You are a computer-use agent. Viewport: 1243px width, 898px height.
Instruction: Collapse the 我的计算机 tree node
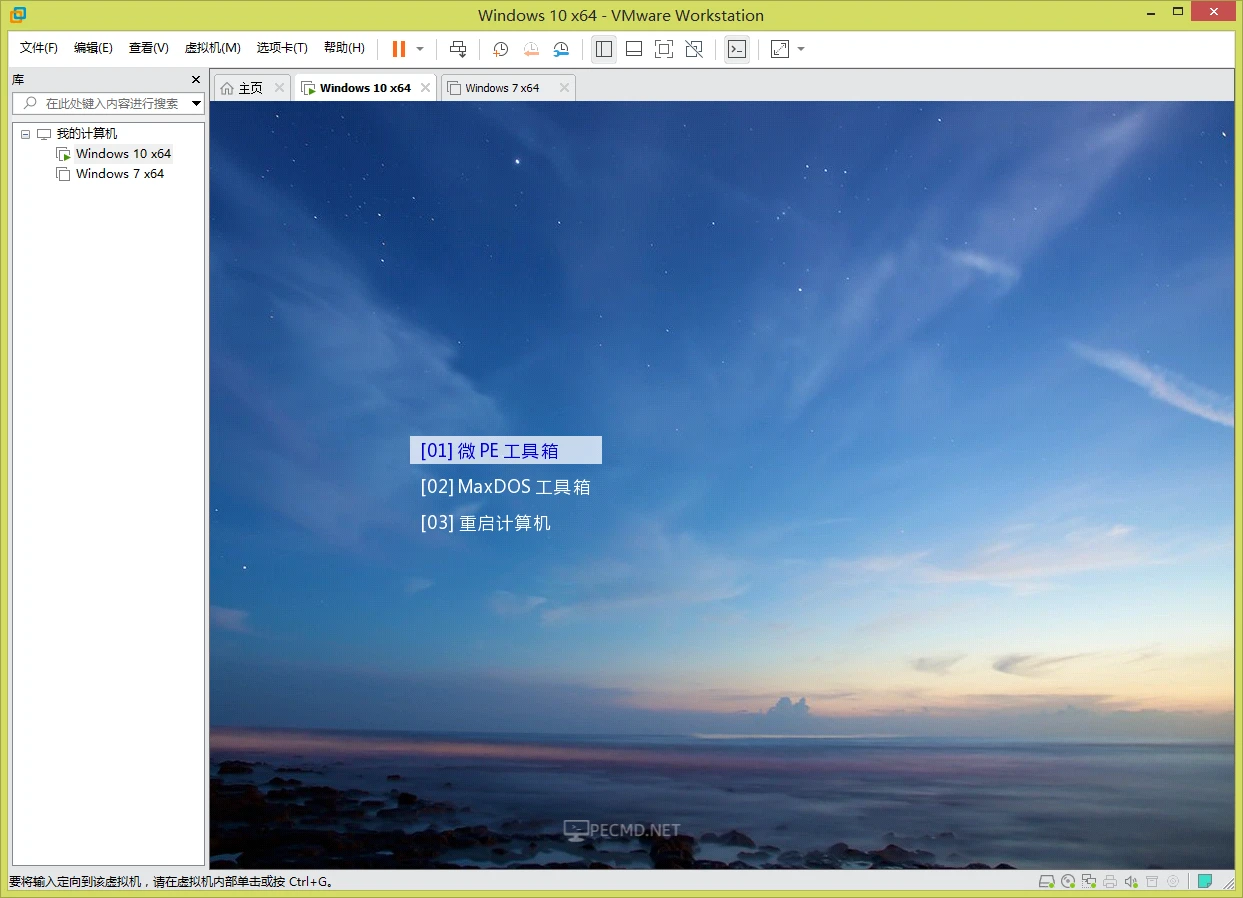25,134
